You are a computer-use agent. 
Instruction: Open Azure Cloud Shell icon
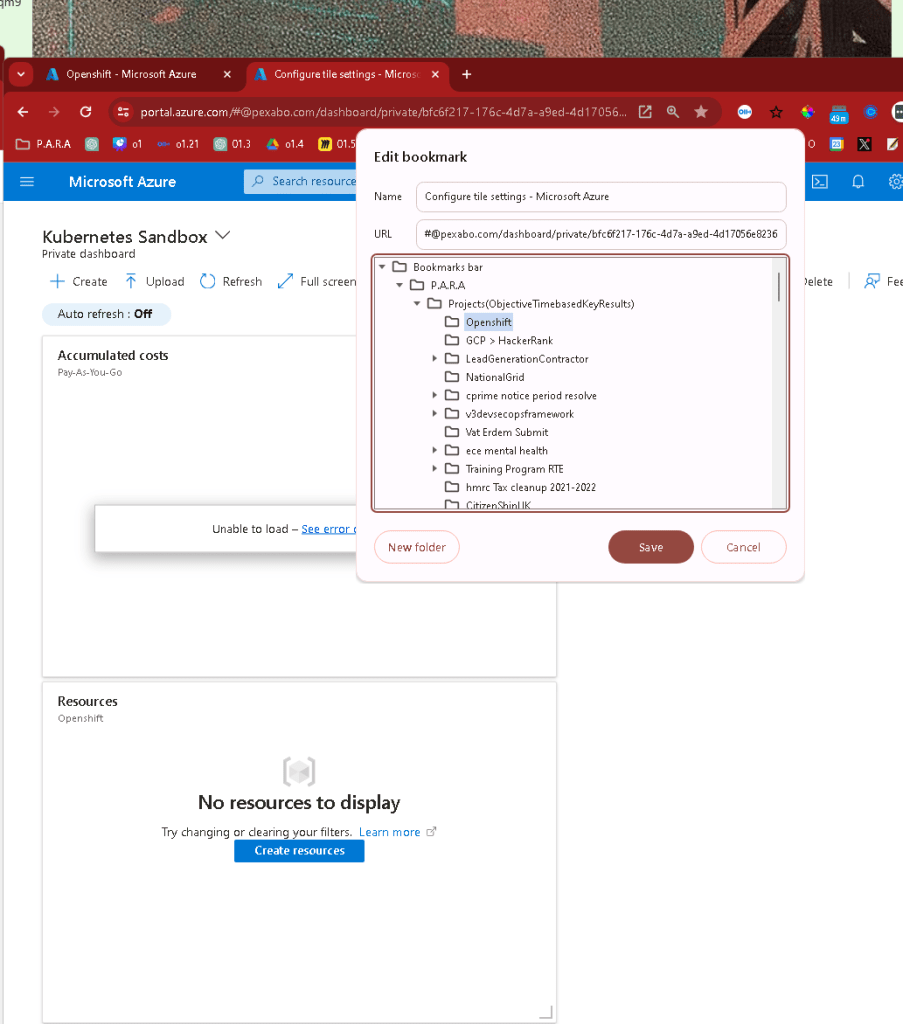click(820, 182)
